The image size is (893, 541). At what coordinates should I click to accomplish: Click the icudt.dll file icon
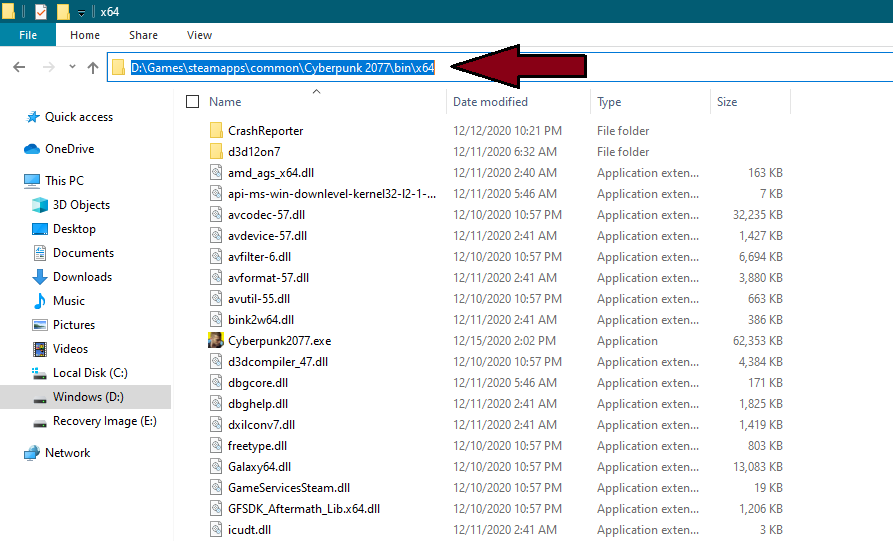tap(216, 530)
